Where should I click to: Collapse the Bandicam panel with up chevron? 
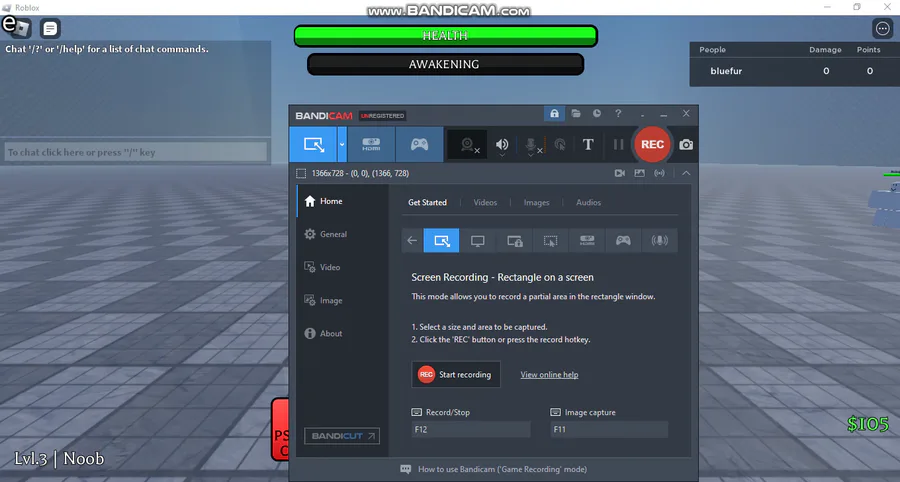tap(686, 173)
